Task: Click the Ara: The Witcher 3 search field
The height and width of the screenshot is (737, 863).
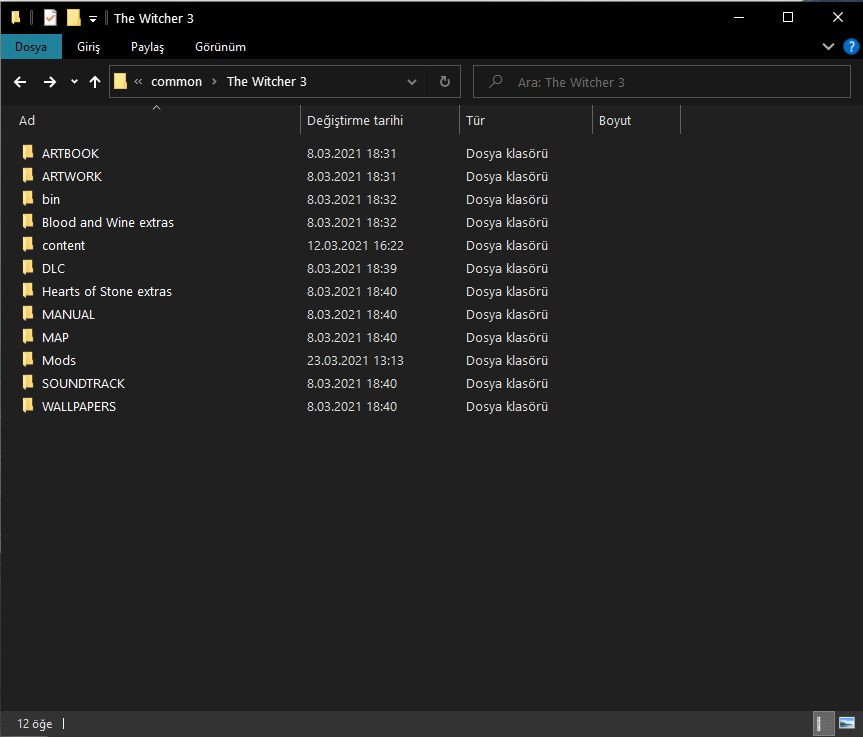Action: pos(662,82)
